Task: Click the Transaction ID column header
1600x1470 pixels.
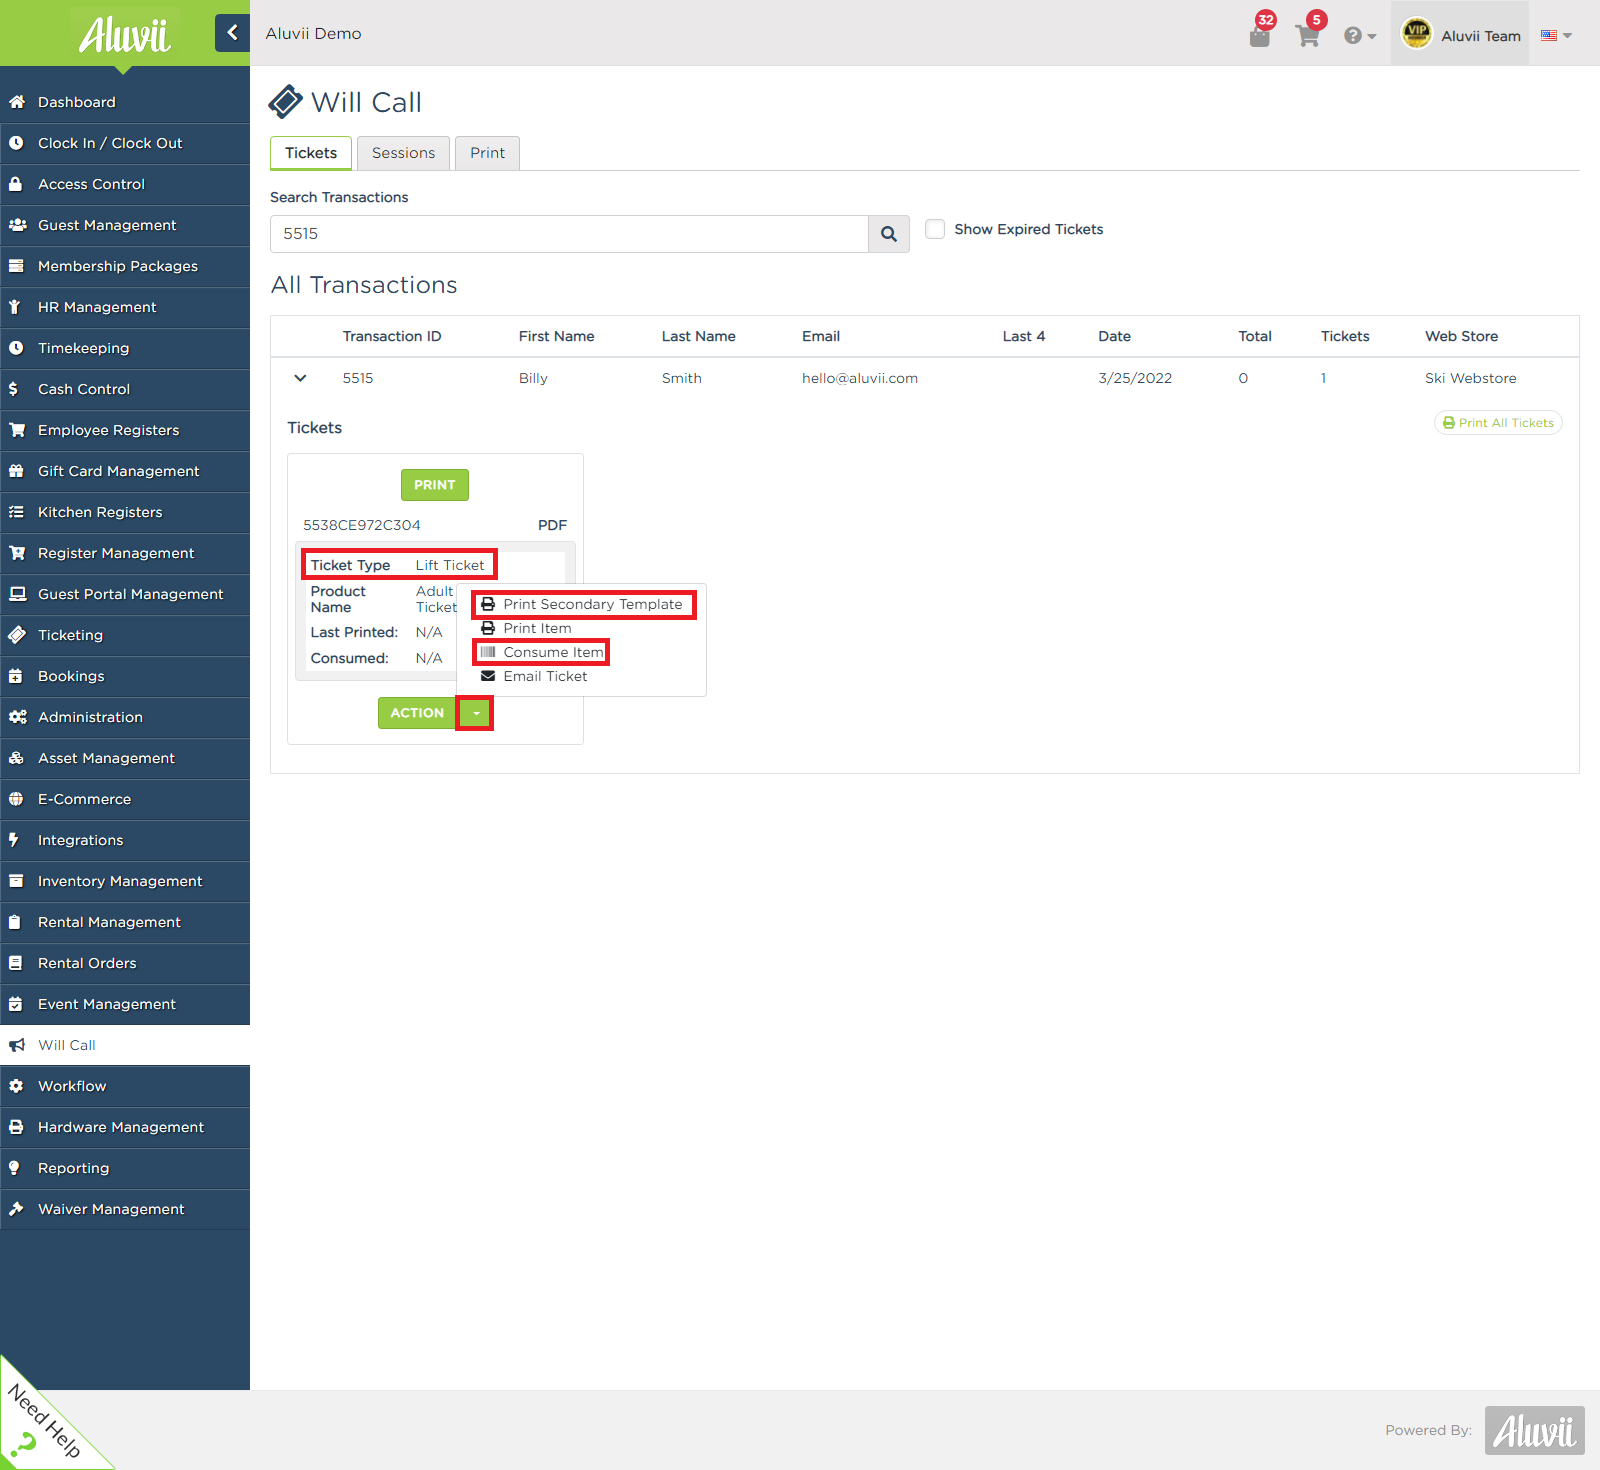Action: (392, 336)
